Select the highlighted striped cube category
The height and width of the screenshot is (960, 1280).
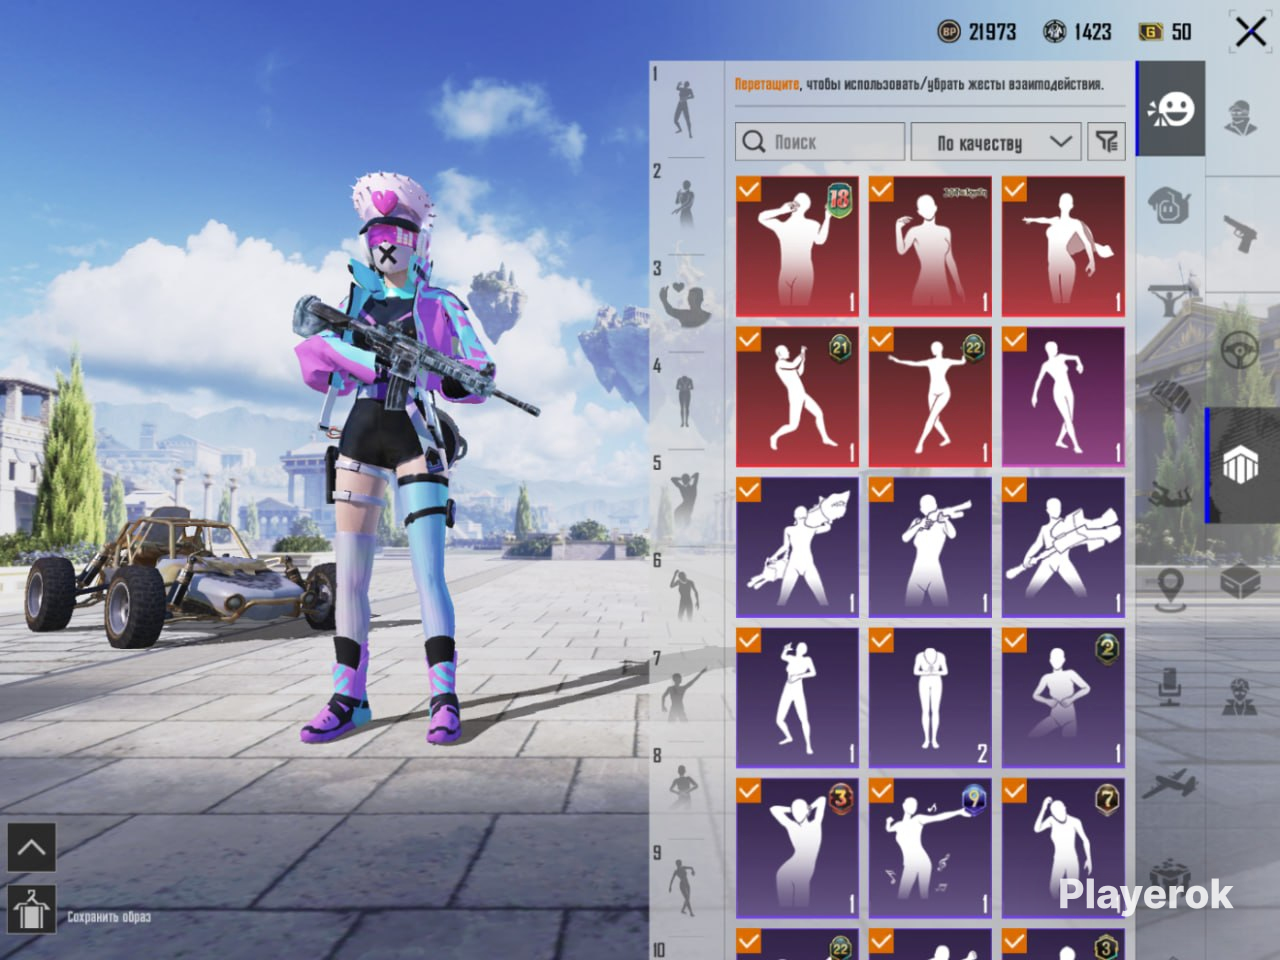click(1242, 466)
